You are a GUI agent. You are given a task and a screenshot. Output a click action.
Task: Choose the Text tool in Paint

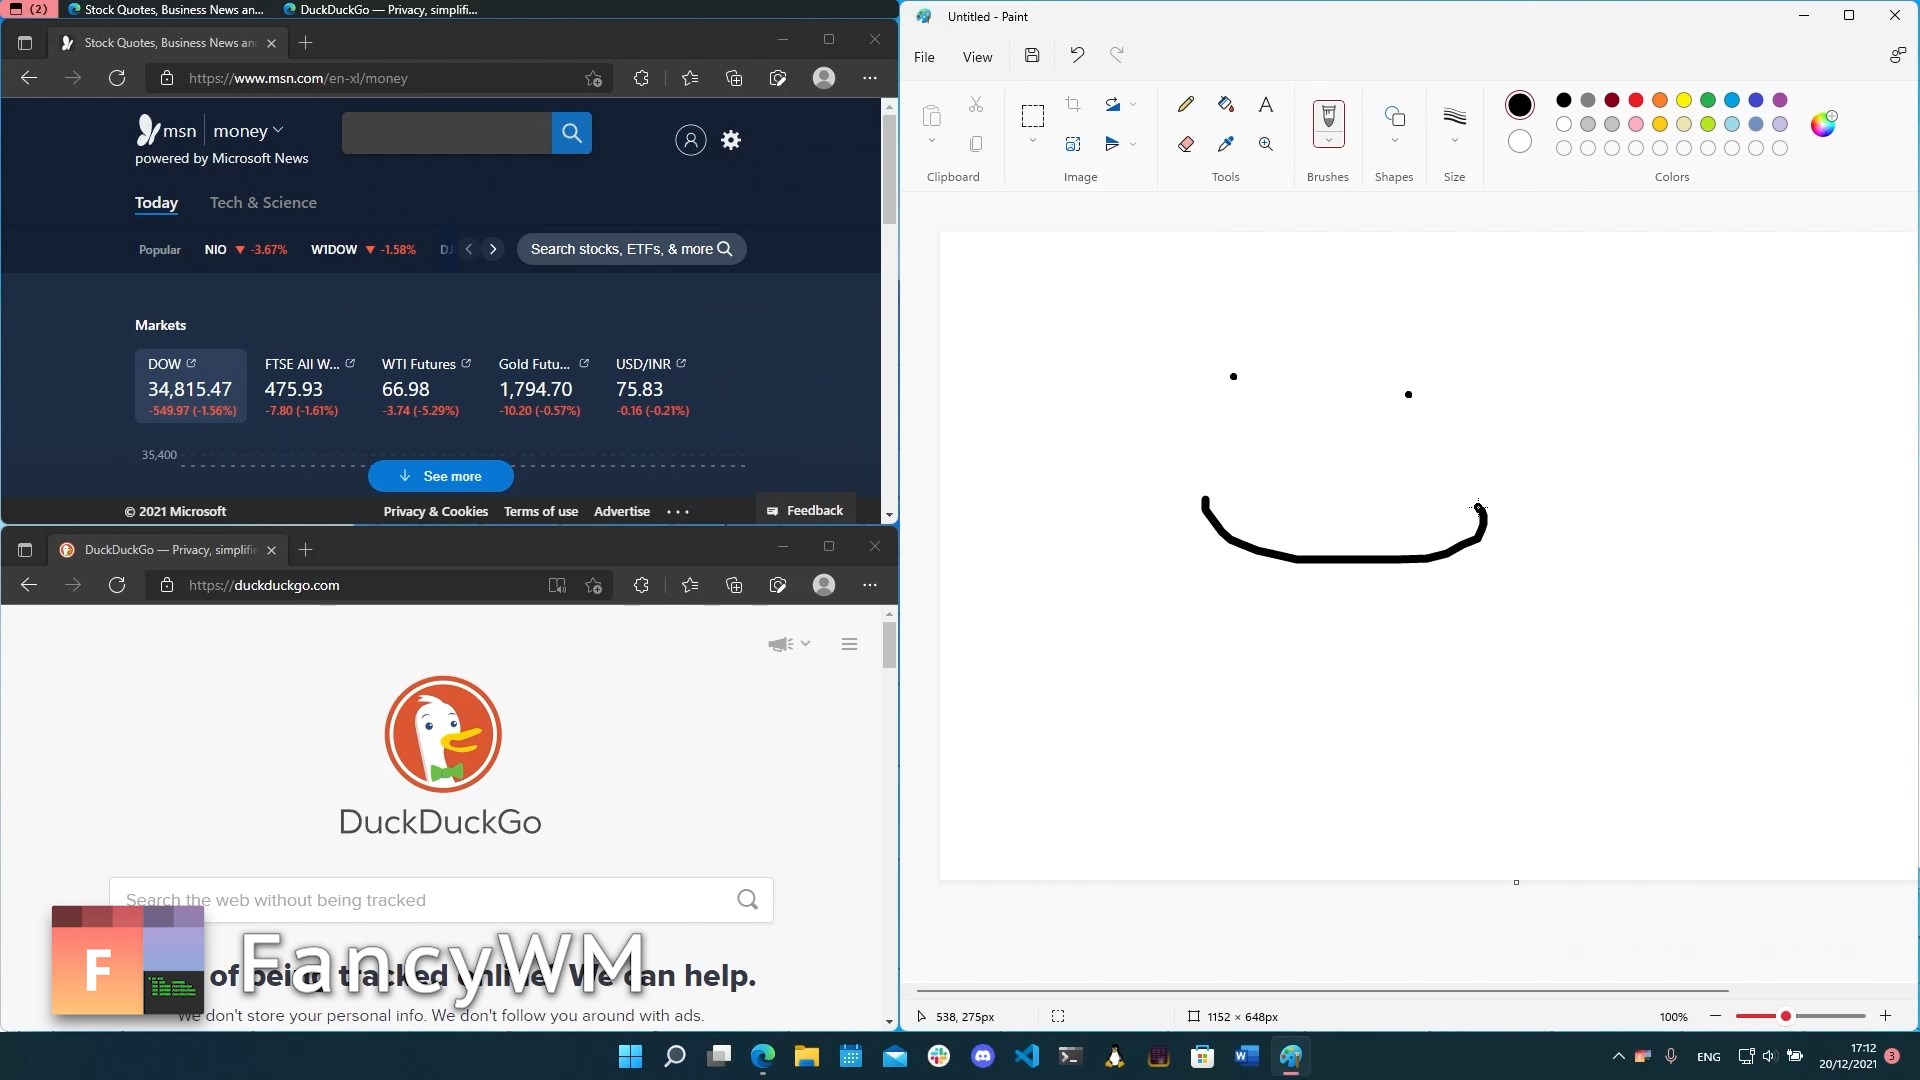pyautogui.click(x=1266, y=104)
